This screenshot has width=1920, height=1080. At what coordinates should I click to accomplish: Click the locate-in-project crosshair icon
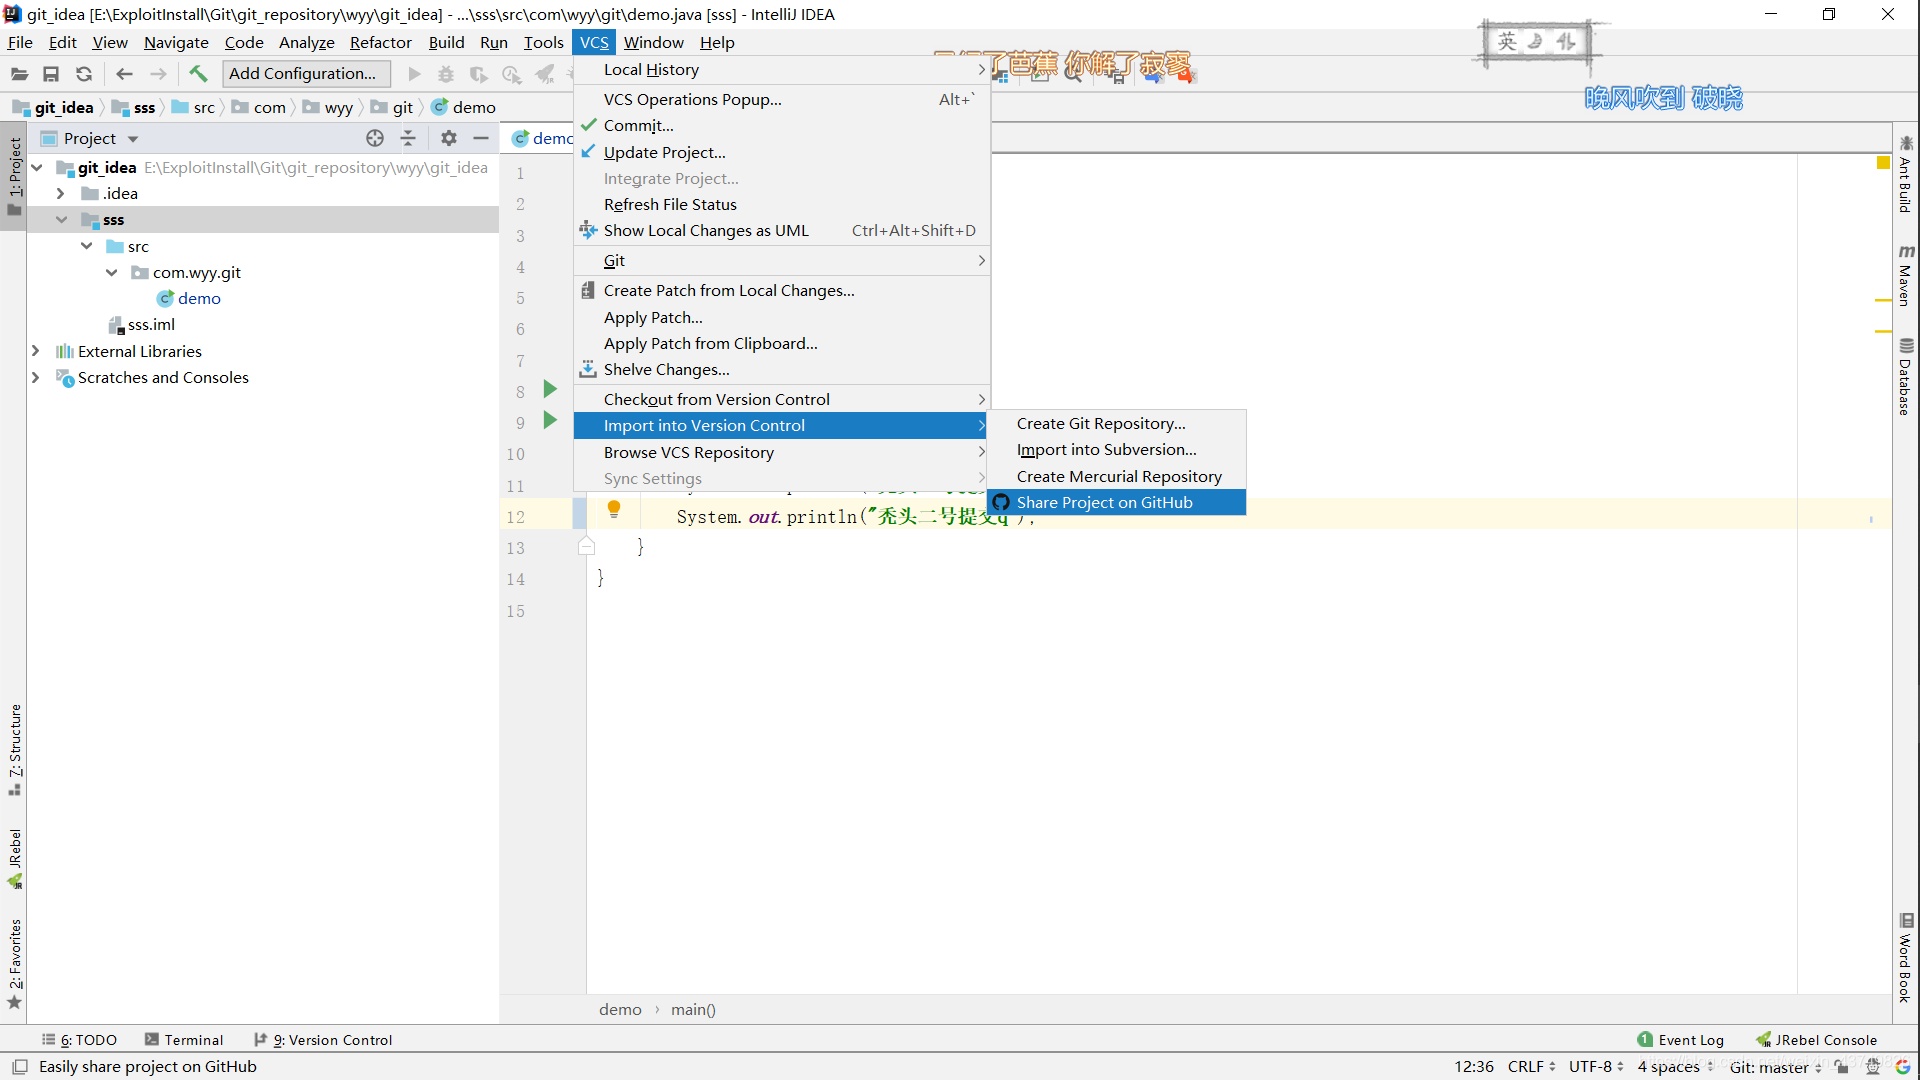(375, 138)
